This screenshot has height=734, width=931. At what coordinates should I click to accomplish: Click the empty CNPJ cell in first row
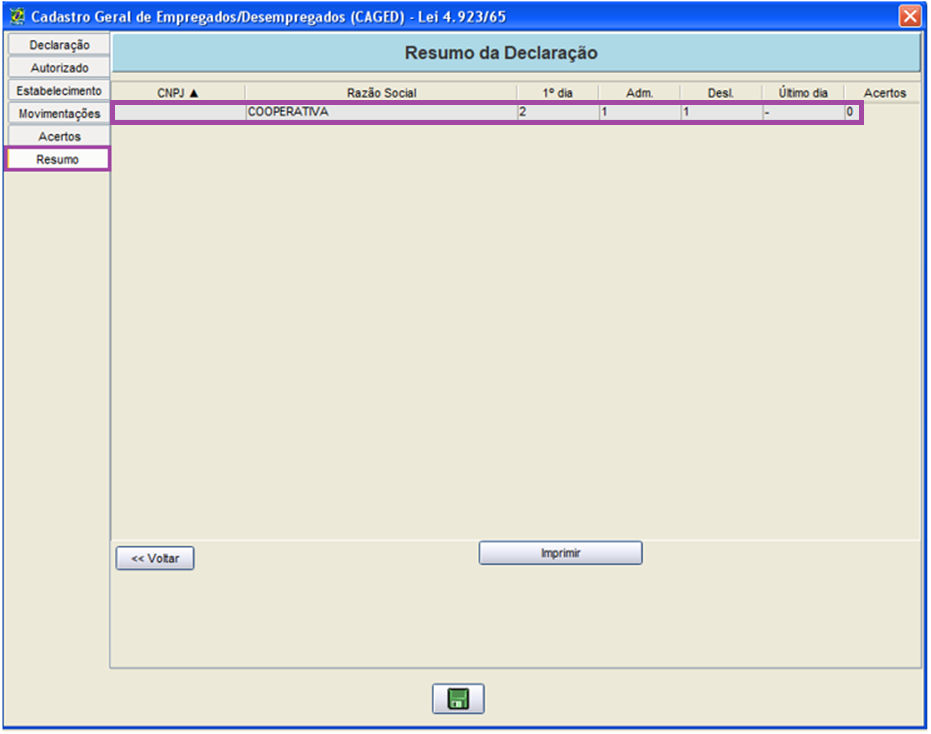(x=178, y=113)
